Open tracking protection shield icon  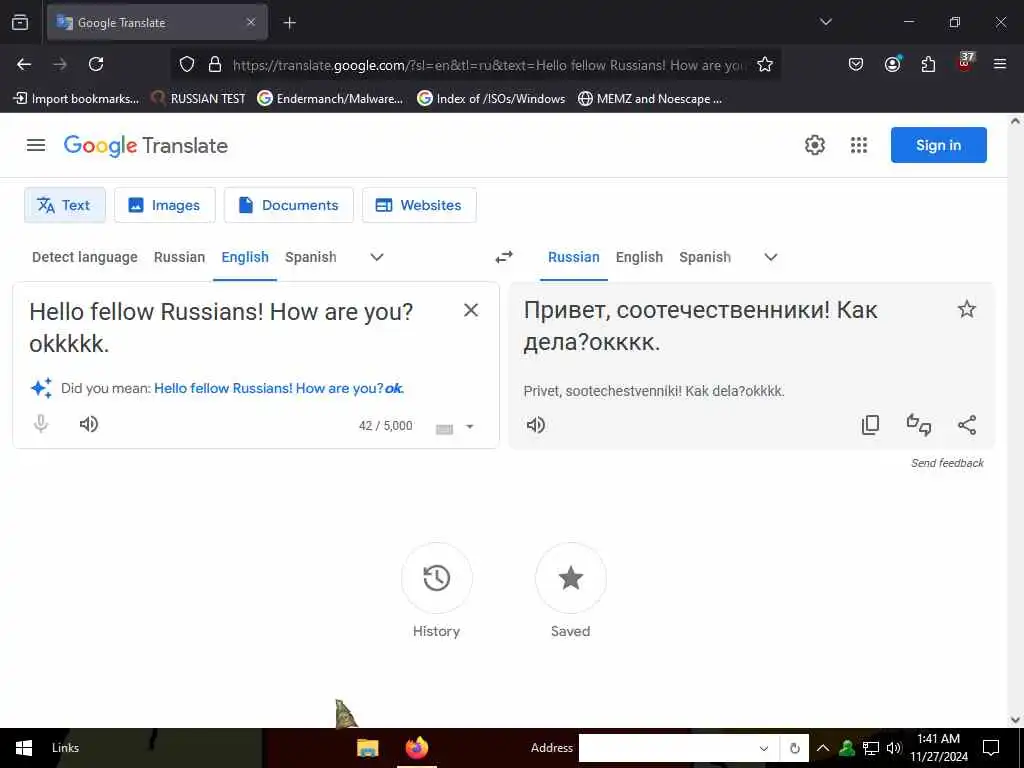tap(187, 64)
